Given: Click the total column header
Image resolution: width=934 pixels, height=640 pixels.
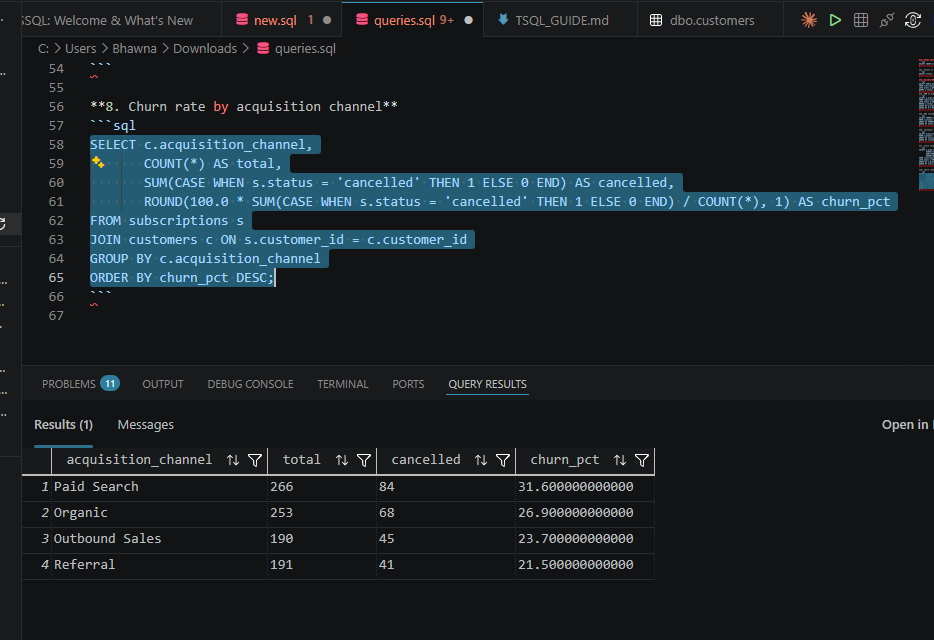Looking at the screenshot, I should (x=301, y=460).
